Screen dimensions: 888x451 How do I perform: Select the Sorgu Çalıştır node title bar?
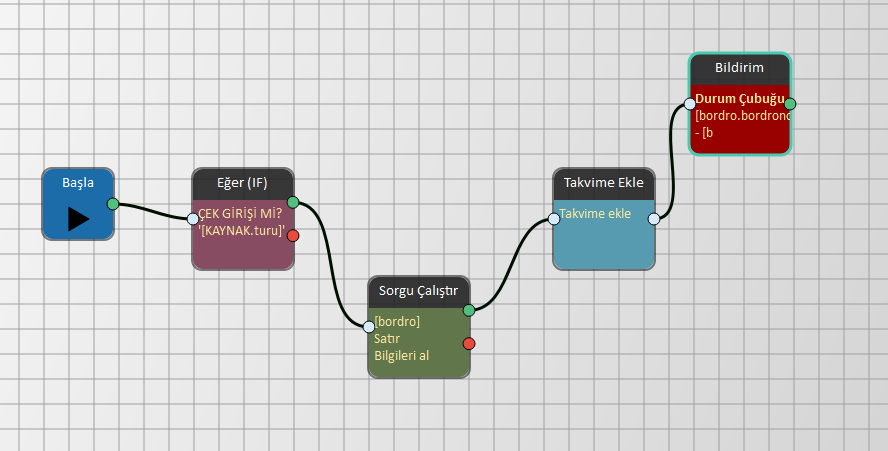418,291
